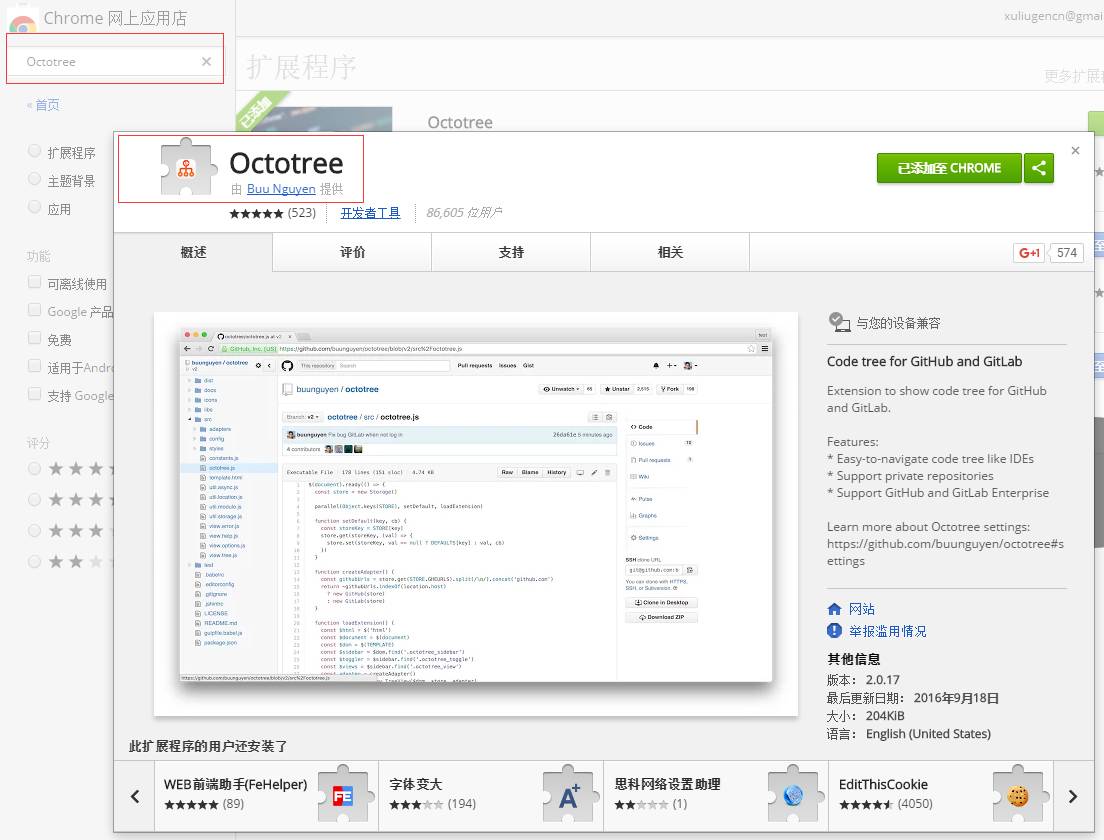The image size is (1104, 840).
Task: Click the 思科网络设置助理 extension title
Action: click(667, 784)
